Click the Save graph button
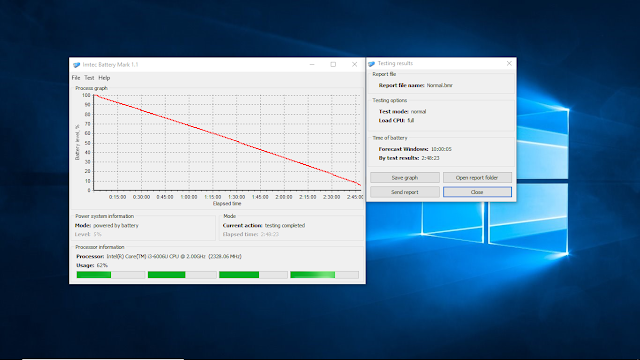The image size is (640, 360). click(x=404, y=178)
